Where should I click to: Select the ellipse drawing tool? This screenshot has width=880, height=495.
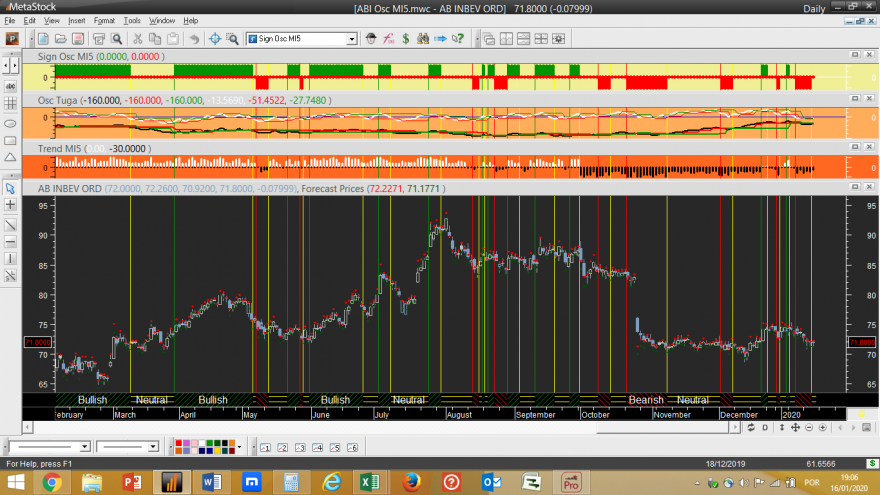coord(10,124)
